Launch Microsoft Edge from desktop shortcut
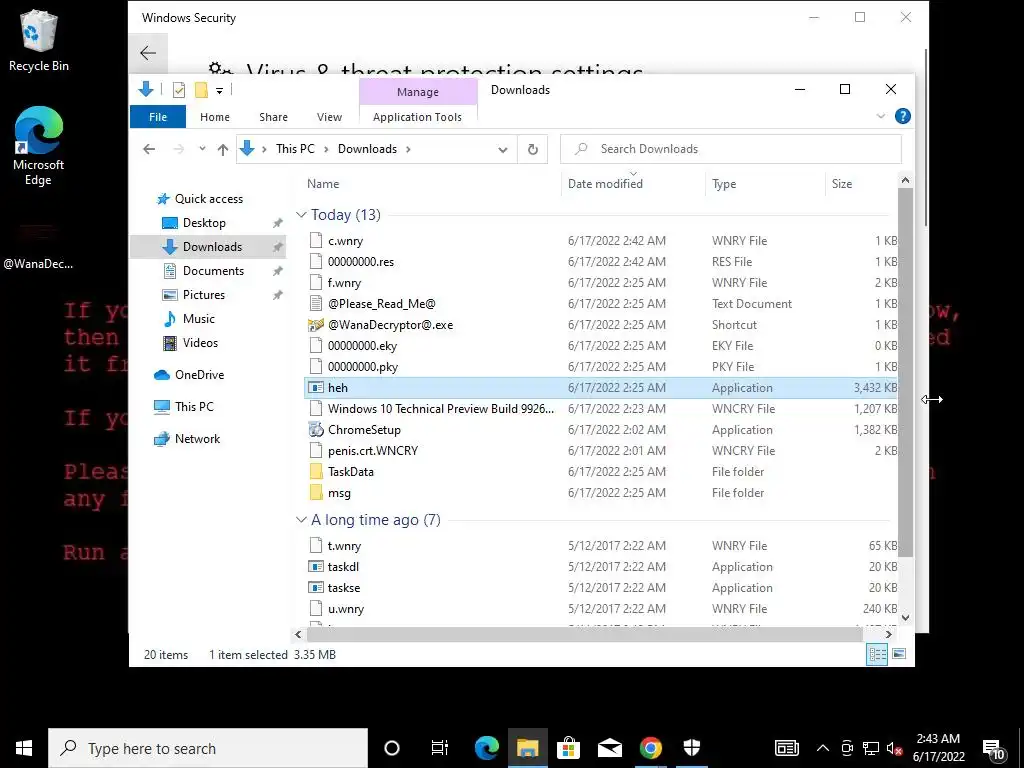The height and width of the screenshot is (768, 1024). click(39, 146)
